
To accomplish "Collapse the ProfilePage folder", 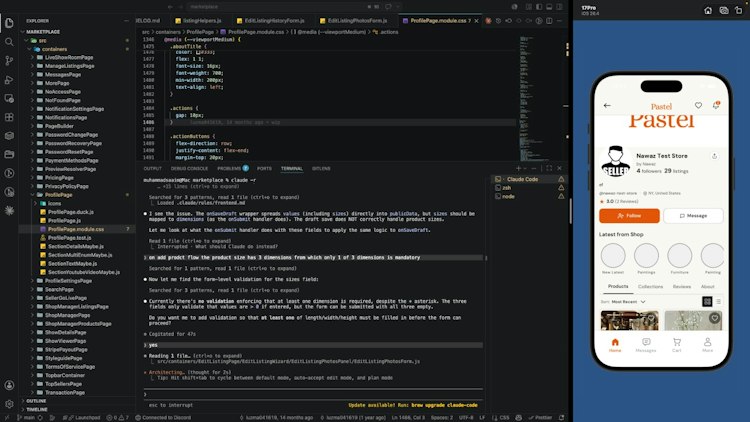I will coord(58,195).
